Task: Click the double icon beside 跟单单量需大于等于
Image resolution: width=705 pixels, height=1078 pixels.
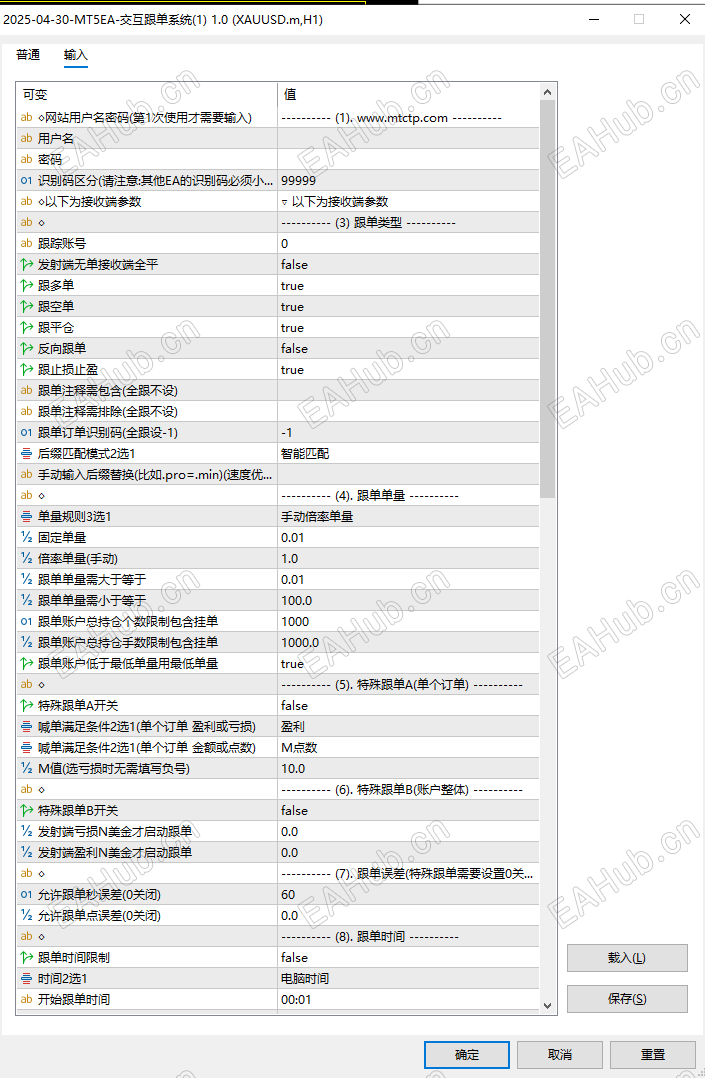Action: click(x=26, y=579)
